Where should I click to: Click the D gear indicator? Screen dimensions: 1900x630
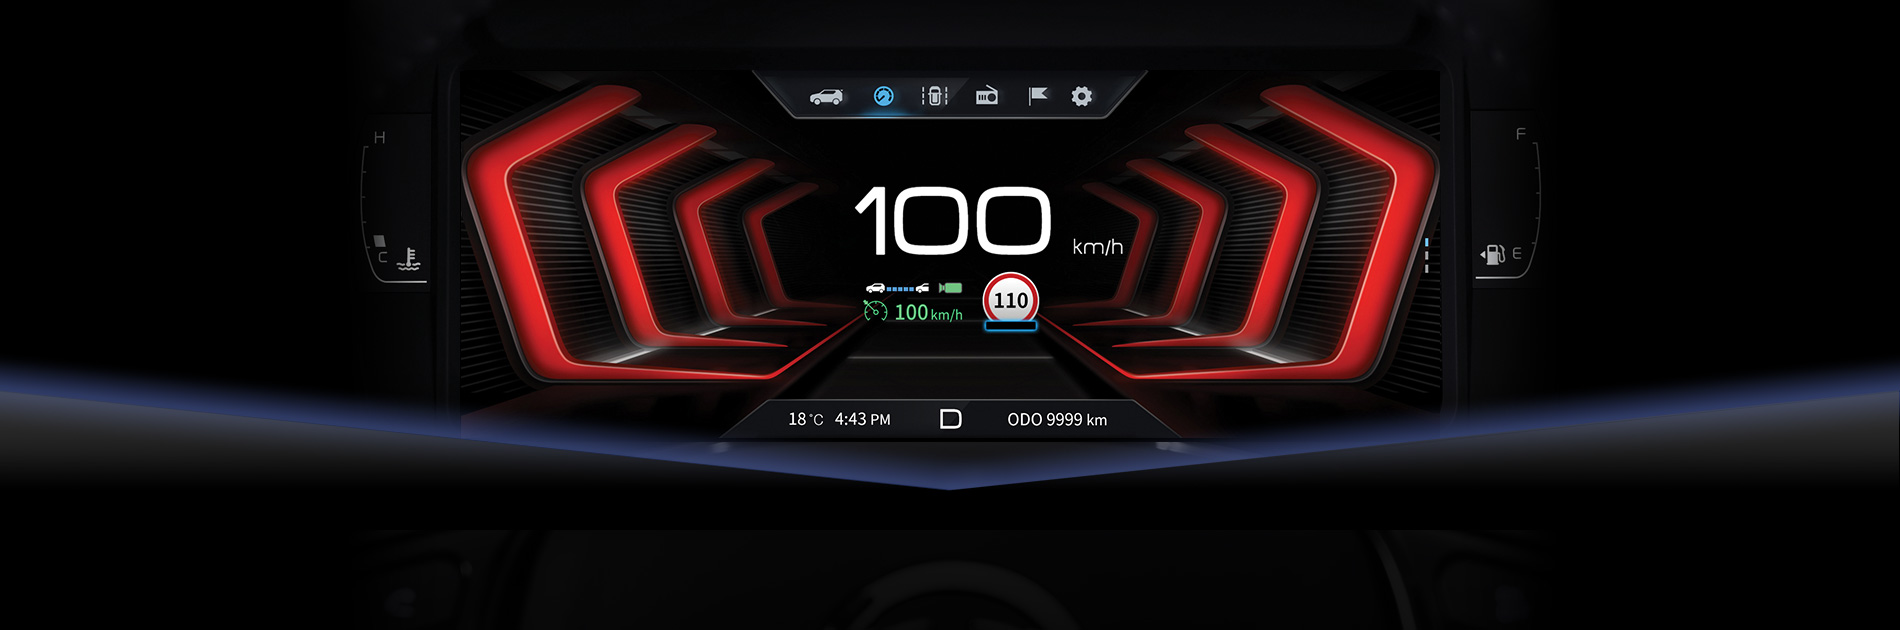(x=951, y=419)
